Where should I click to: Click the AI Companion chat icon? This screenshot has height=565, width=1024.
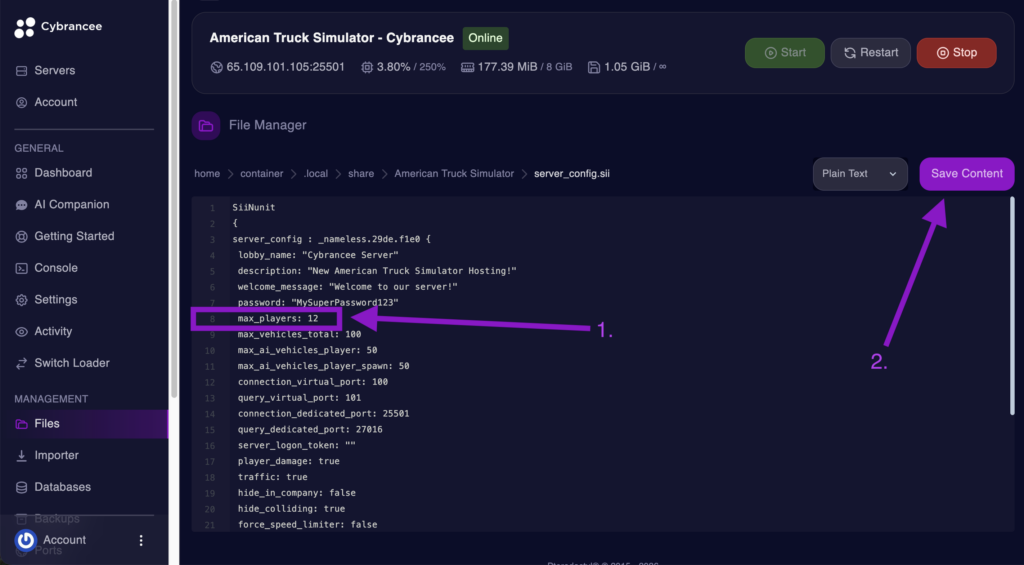22,205
